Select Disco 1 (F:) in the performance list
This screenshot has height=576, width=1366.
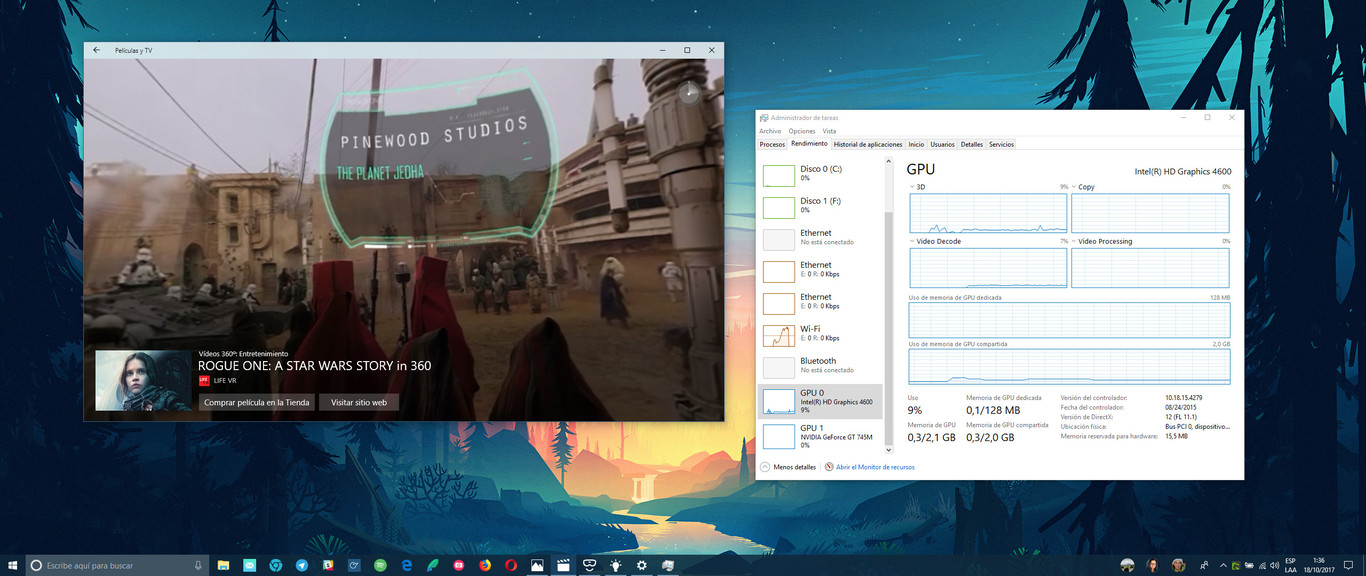click(820, 207)
